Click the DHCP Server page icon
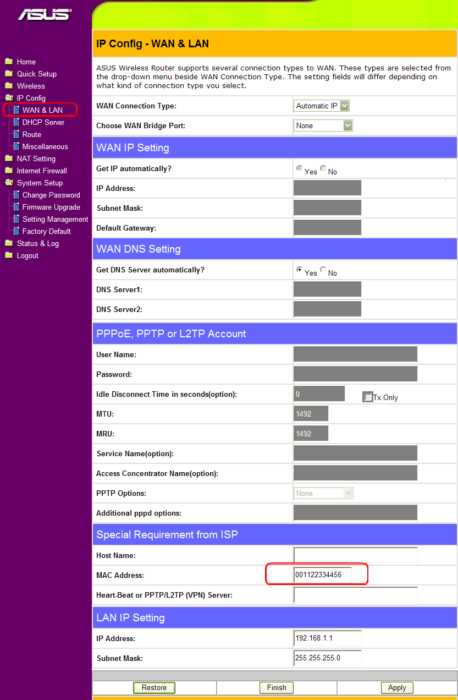The height and width of the screenshot is (700, 458). 16,122
